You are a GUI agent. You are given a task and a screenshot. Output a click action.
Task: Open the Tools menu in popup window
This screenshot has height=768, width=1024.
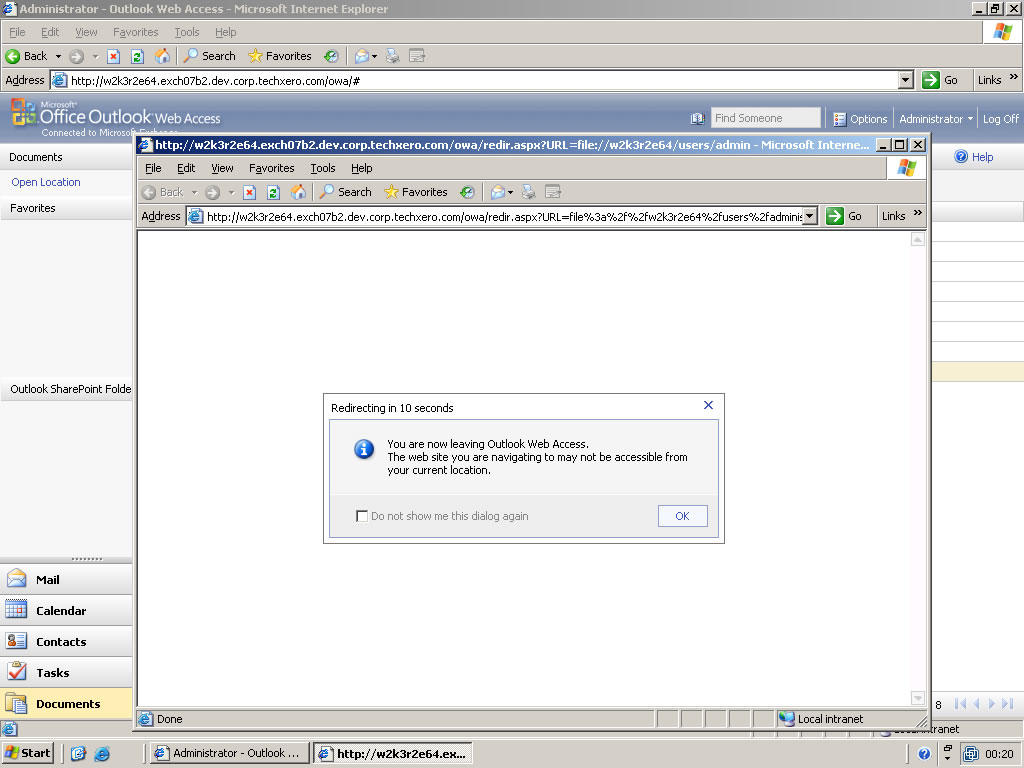pos(322,168)
